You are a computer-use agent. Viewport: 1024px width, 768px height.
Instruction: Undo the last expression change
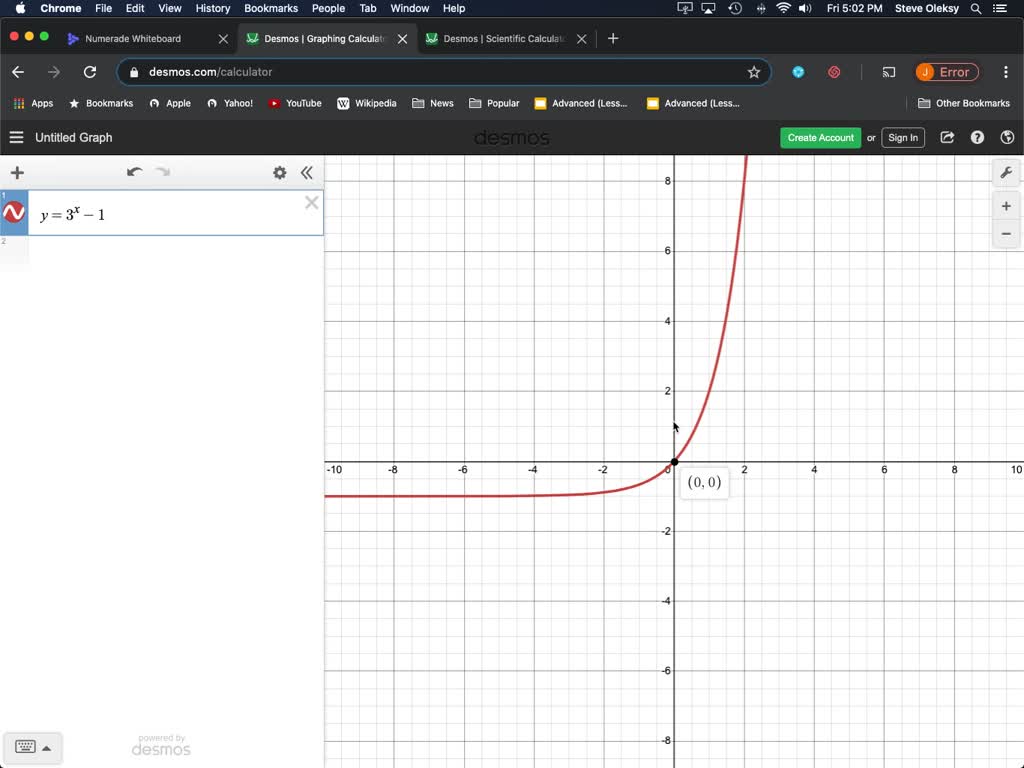coord(134,172)
